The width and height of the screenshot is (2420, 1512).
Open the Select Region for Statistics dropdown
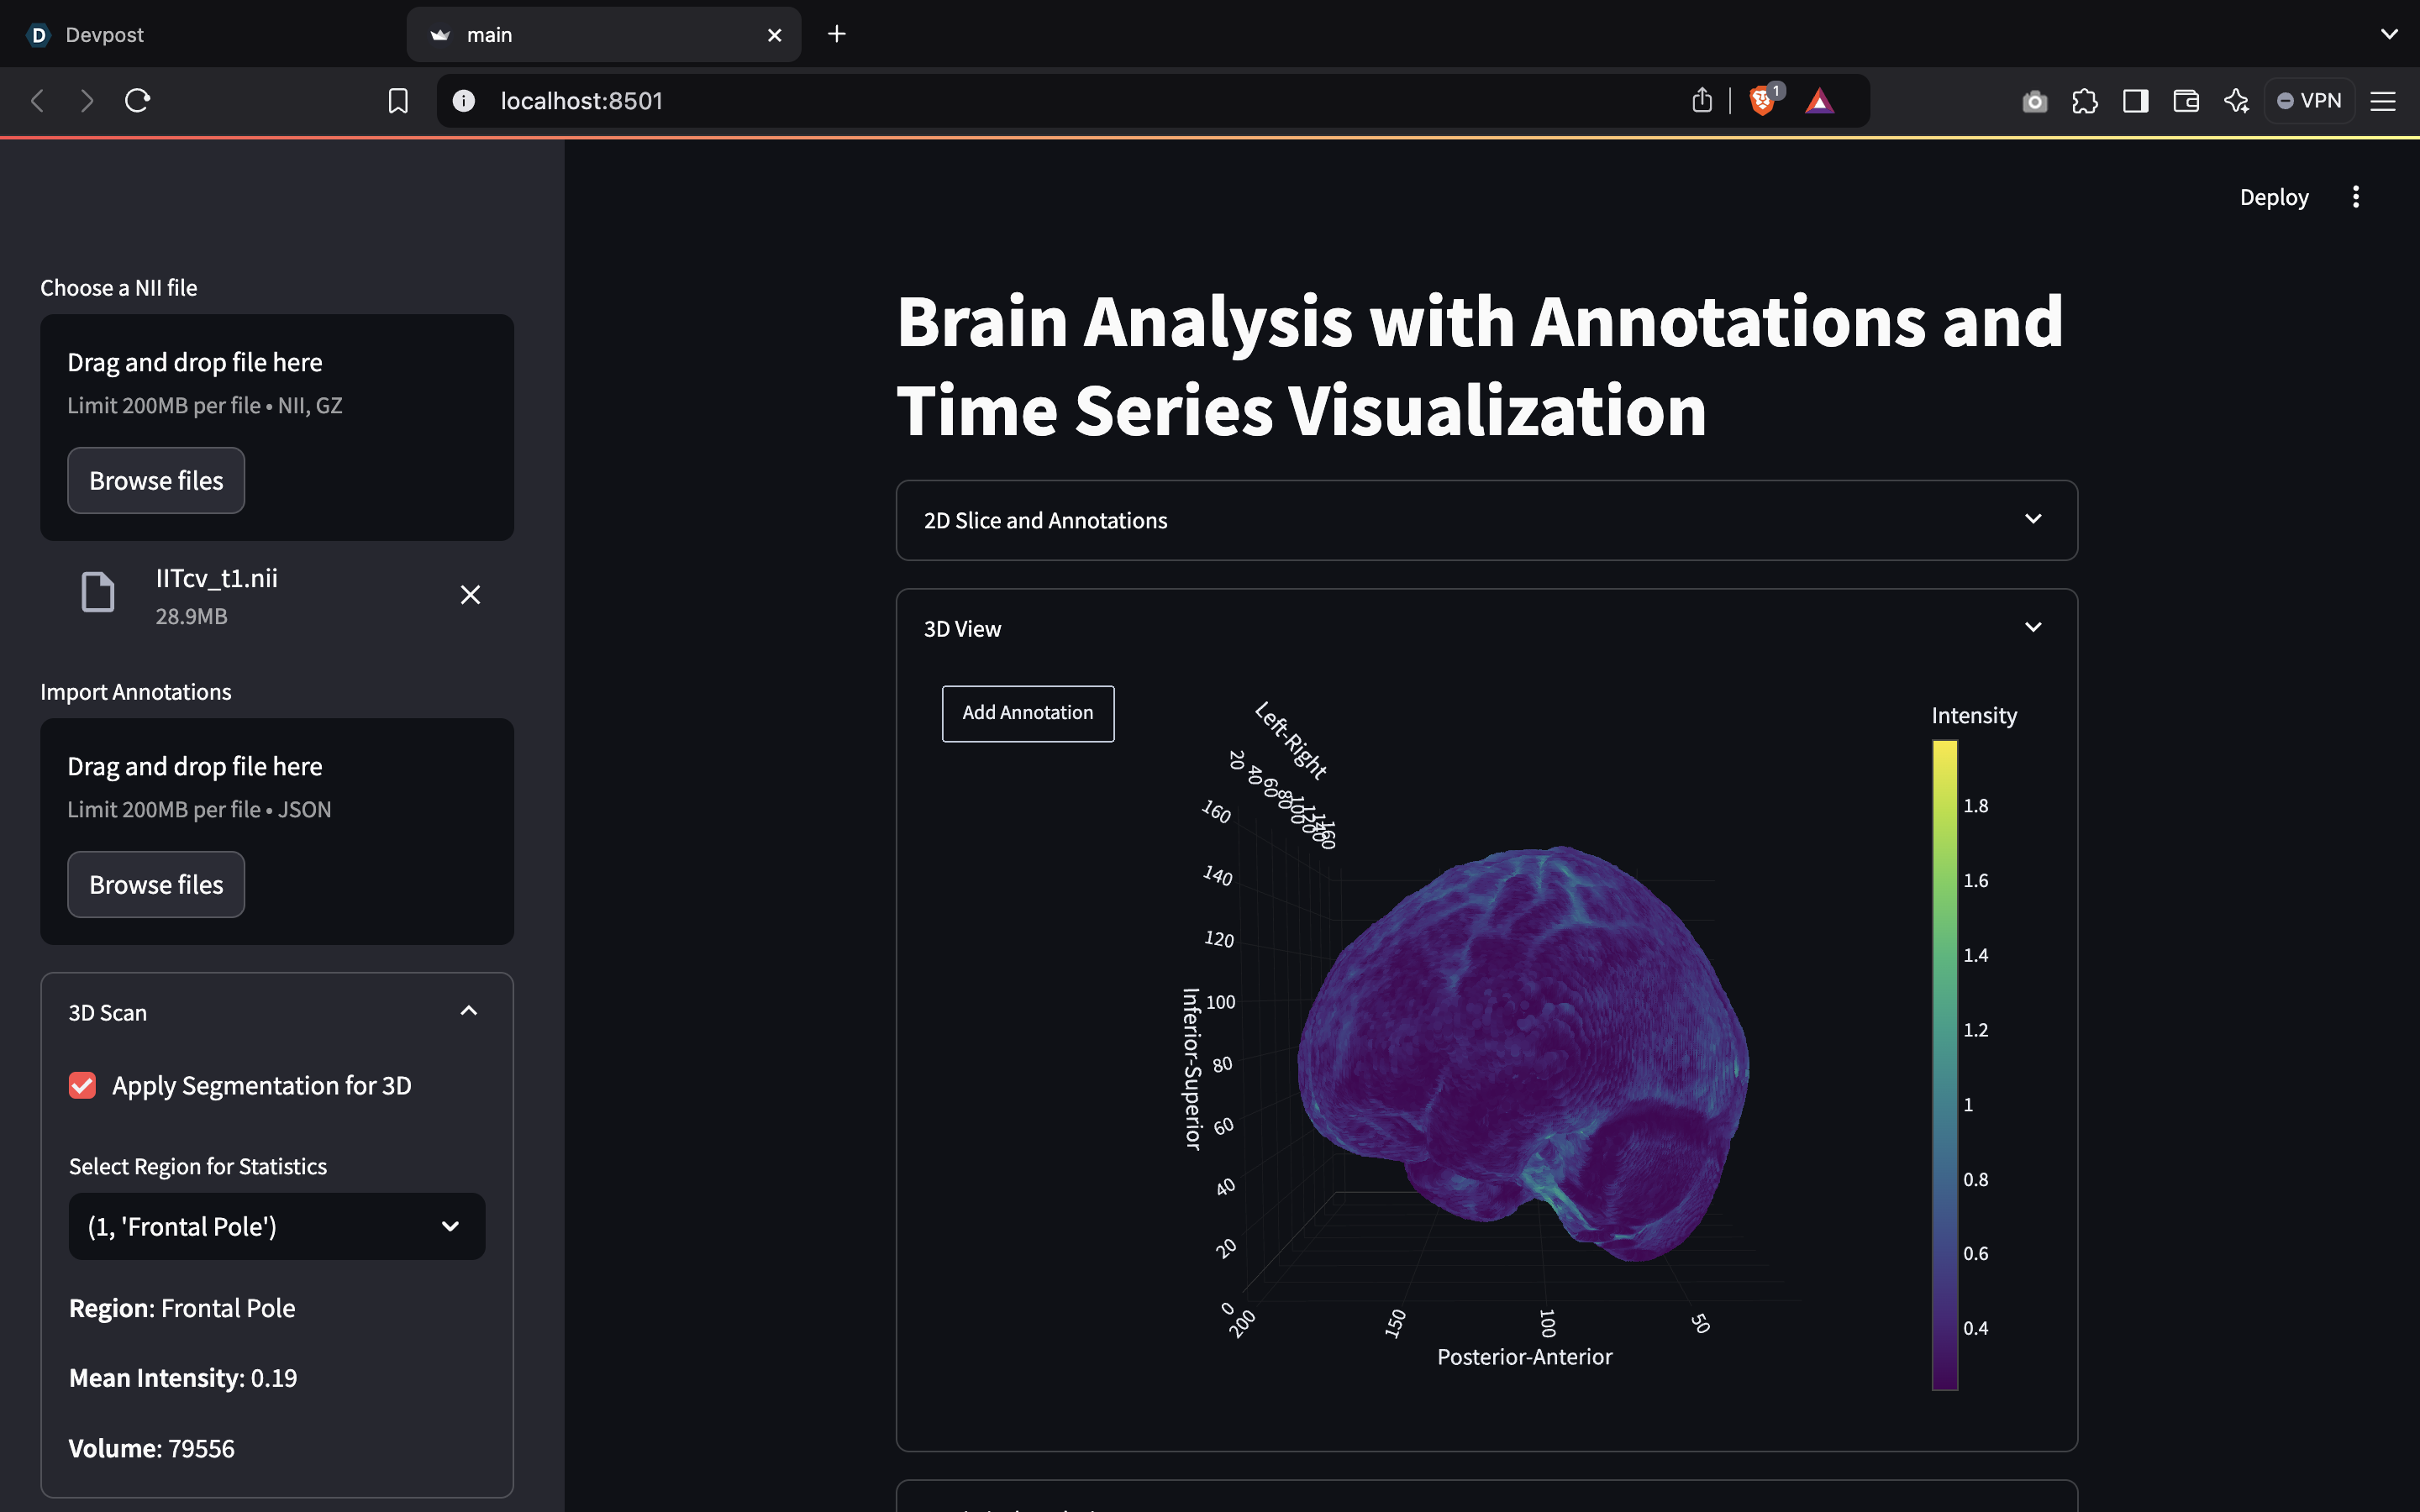(x=276, y=1226)
